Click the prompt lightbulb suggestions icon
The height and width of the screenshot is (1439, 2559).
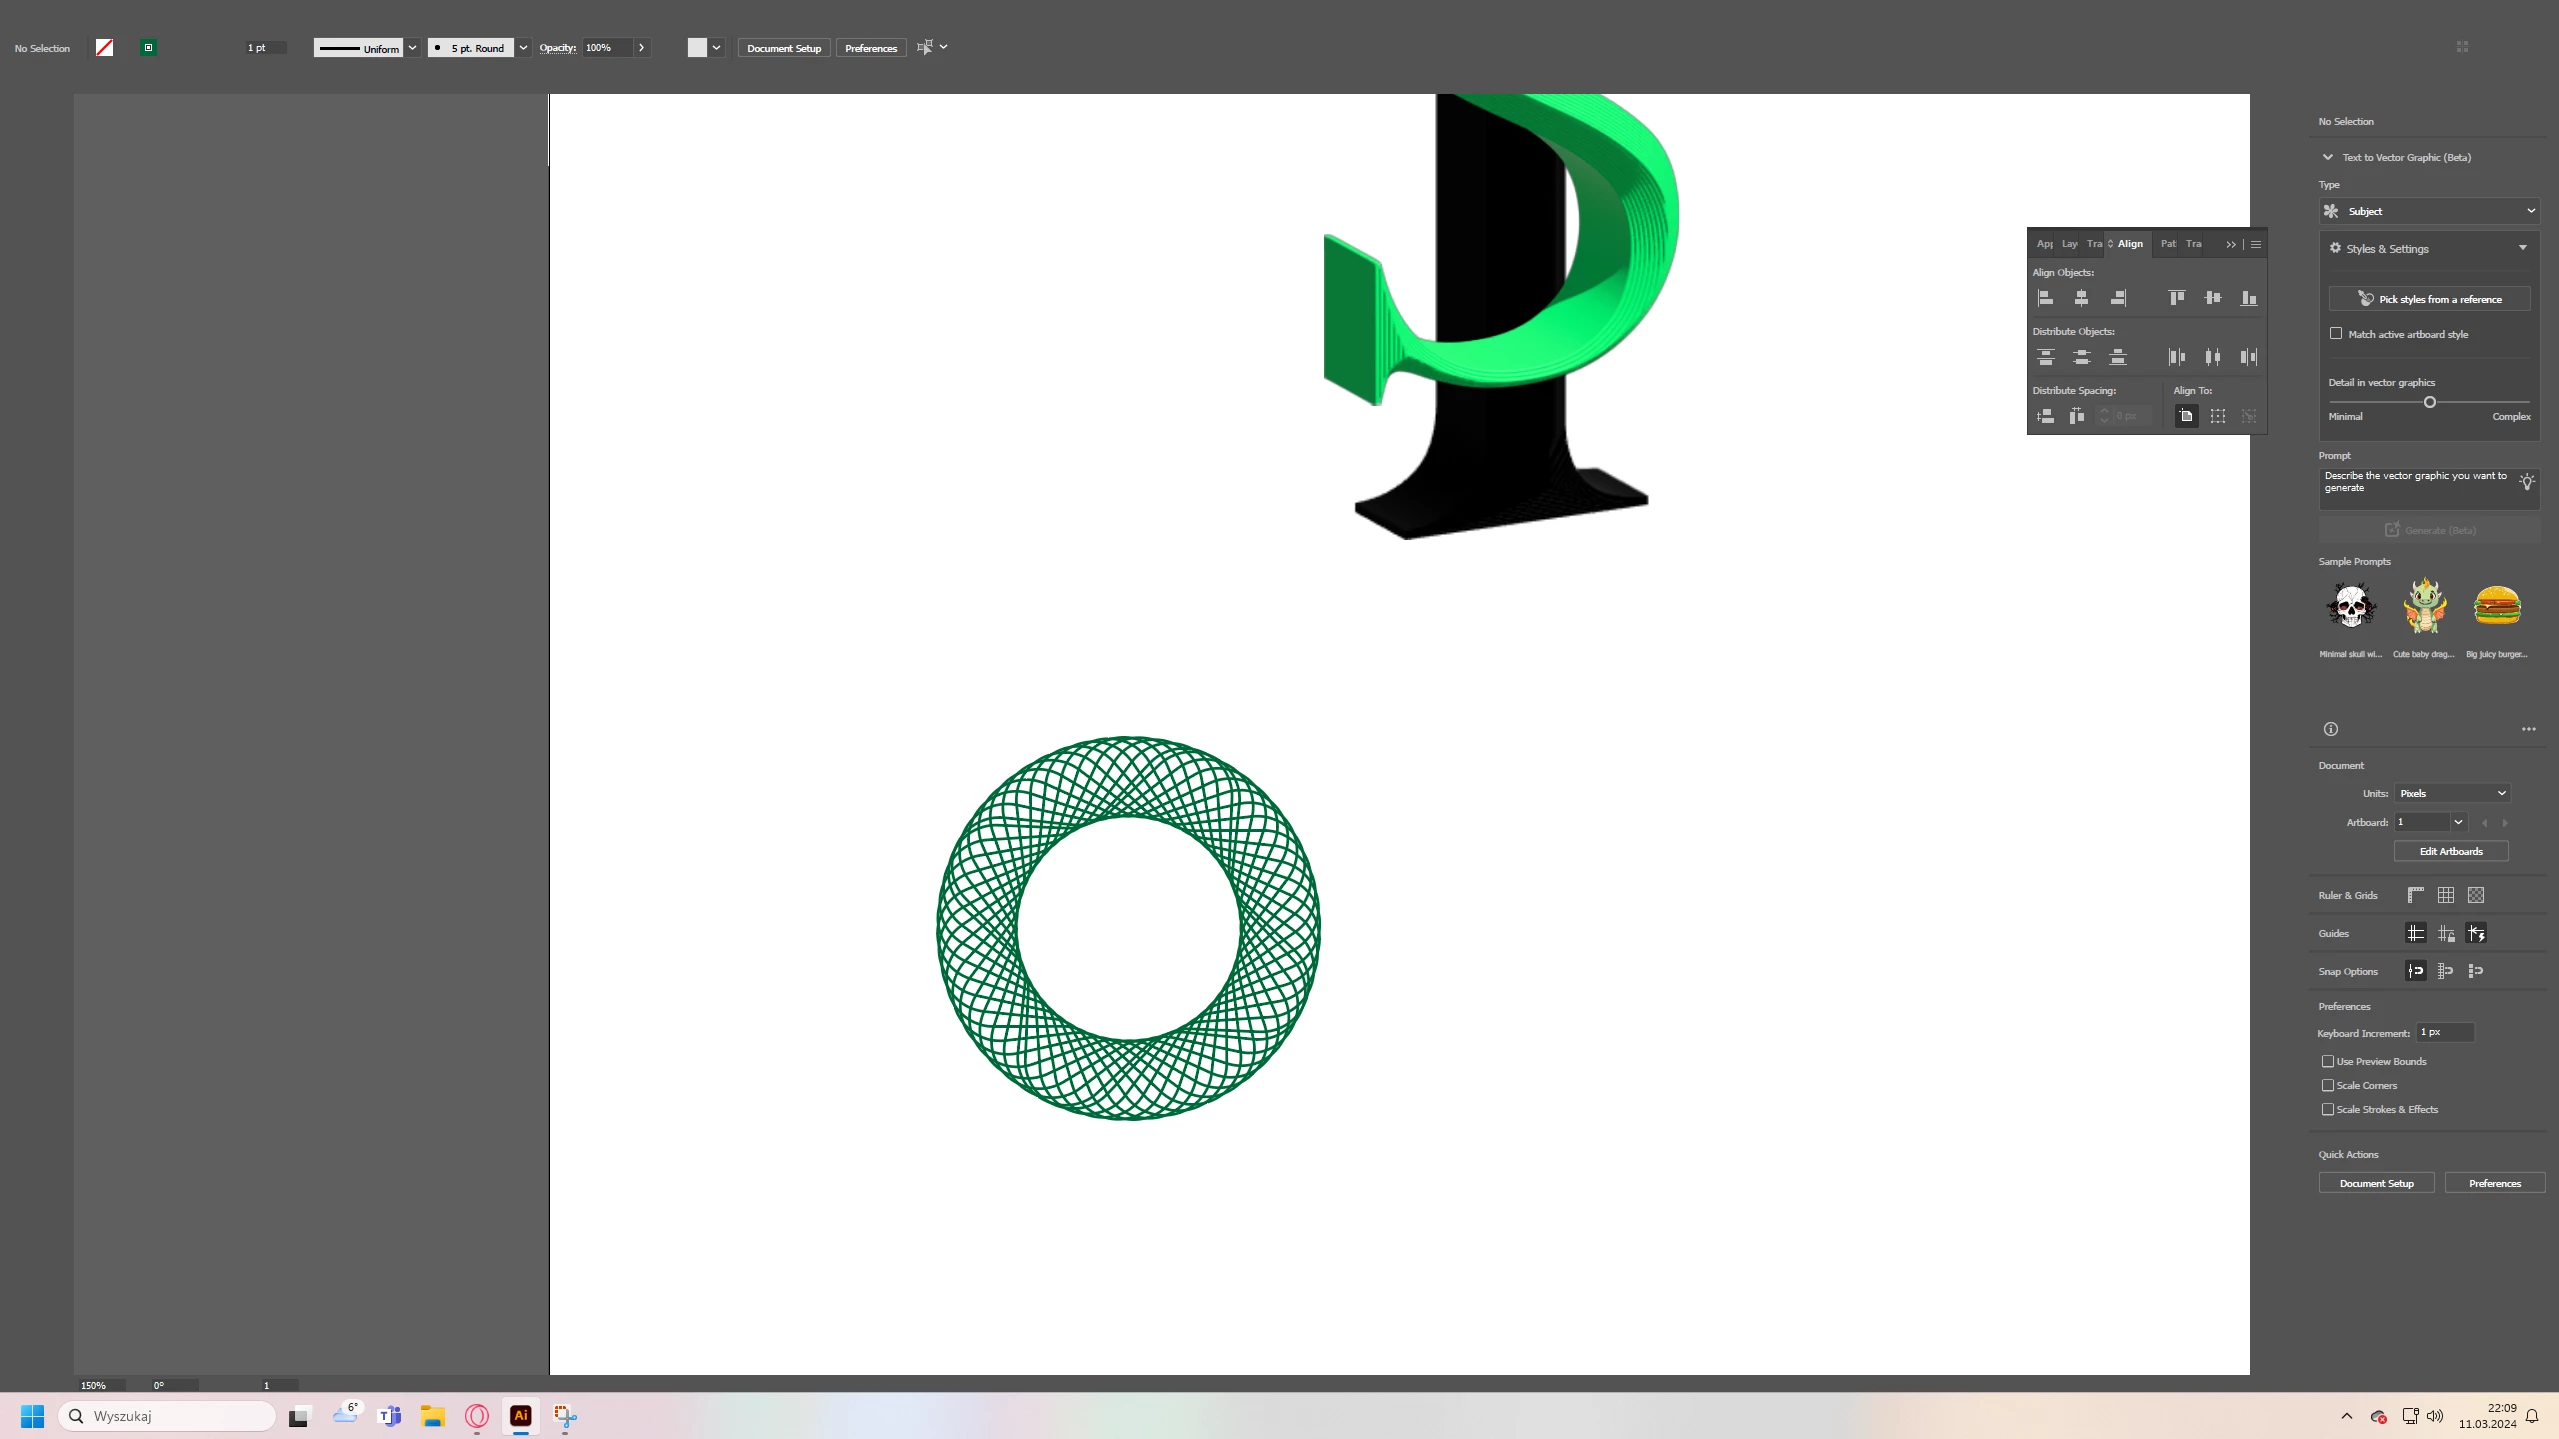coord(2526,482)
